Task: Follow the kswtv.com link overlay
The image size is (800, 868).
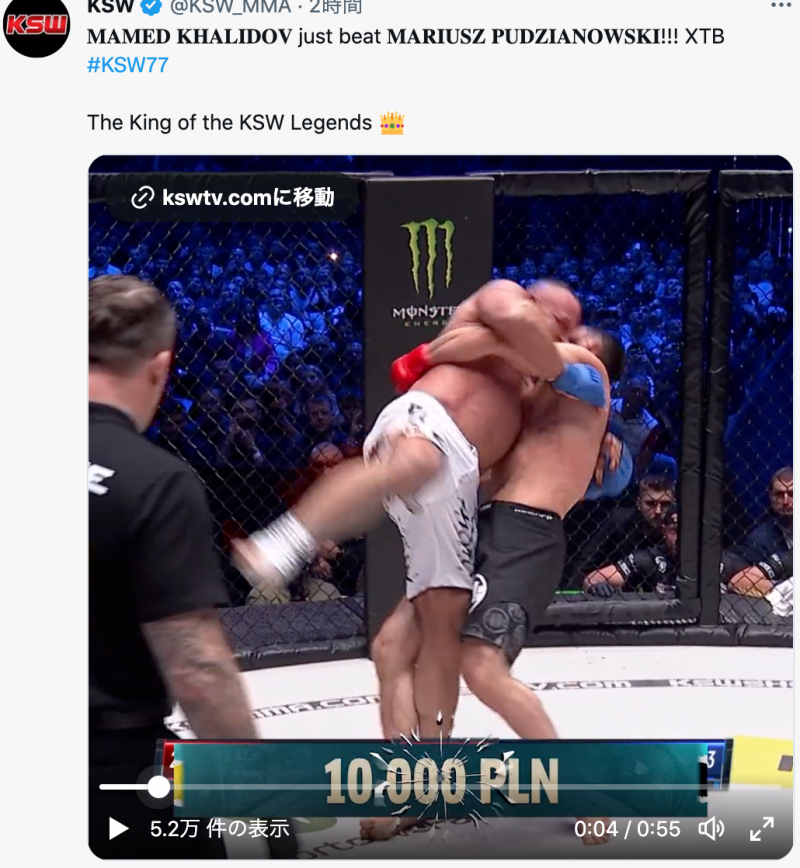Action: (233, 197)
